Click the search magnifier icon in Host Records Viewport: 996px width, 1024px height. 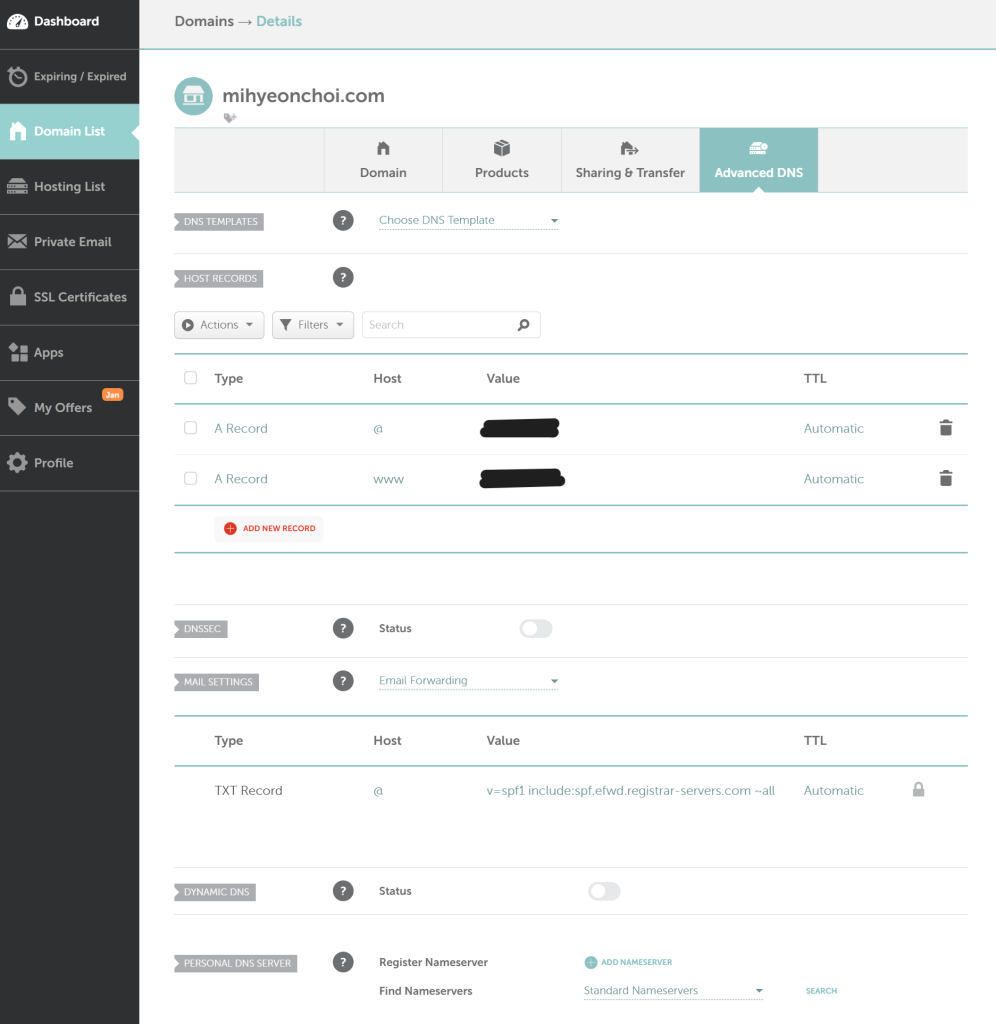[523, 325]
